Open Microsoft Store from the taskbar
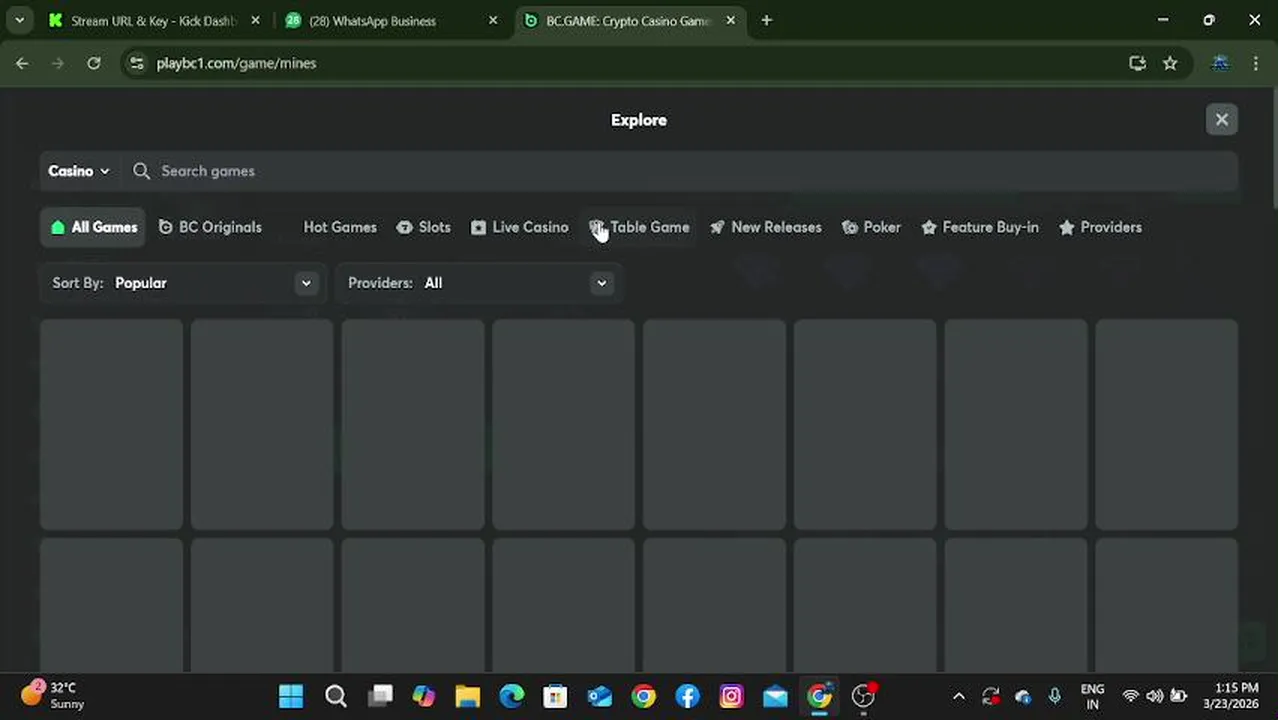The width and height of the screenshot is (1278, 720). pyautogui.click(x=555, y=696)
